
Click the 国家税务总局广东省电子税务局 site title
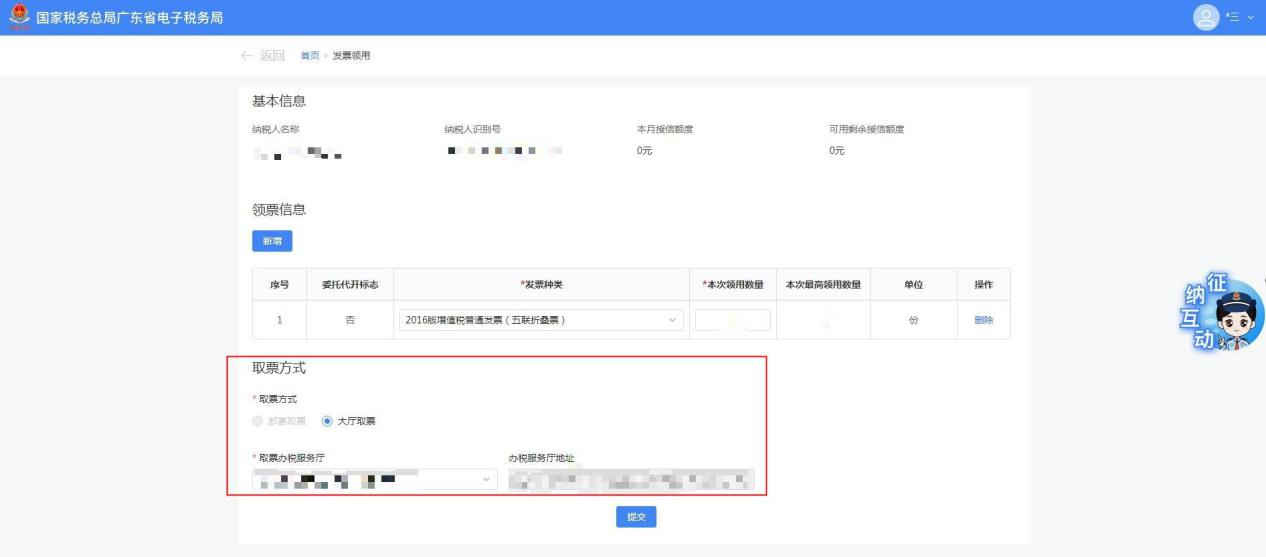coord(130,18)
